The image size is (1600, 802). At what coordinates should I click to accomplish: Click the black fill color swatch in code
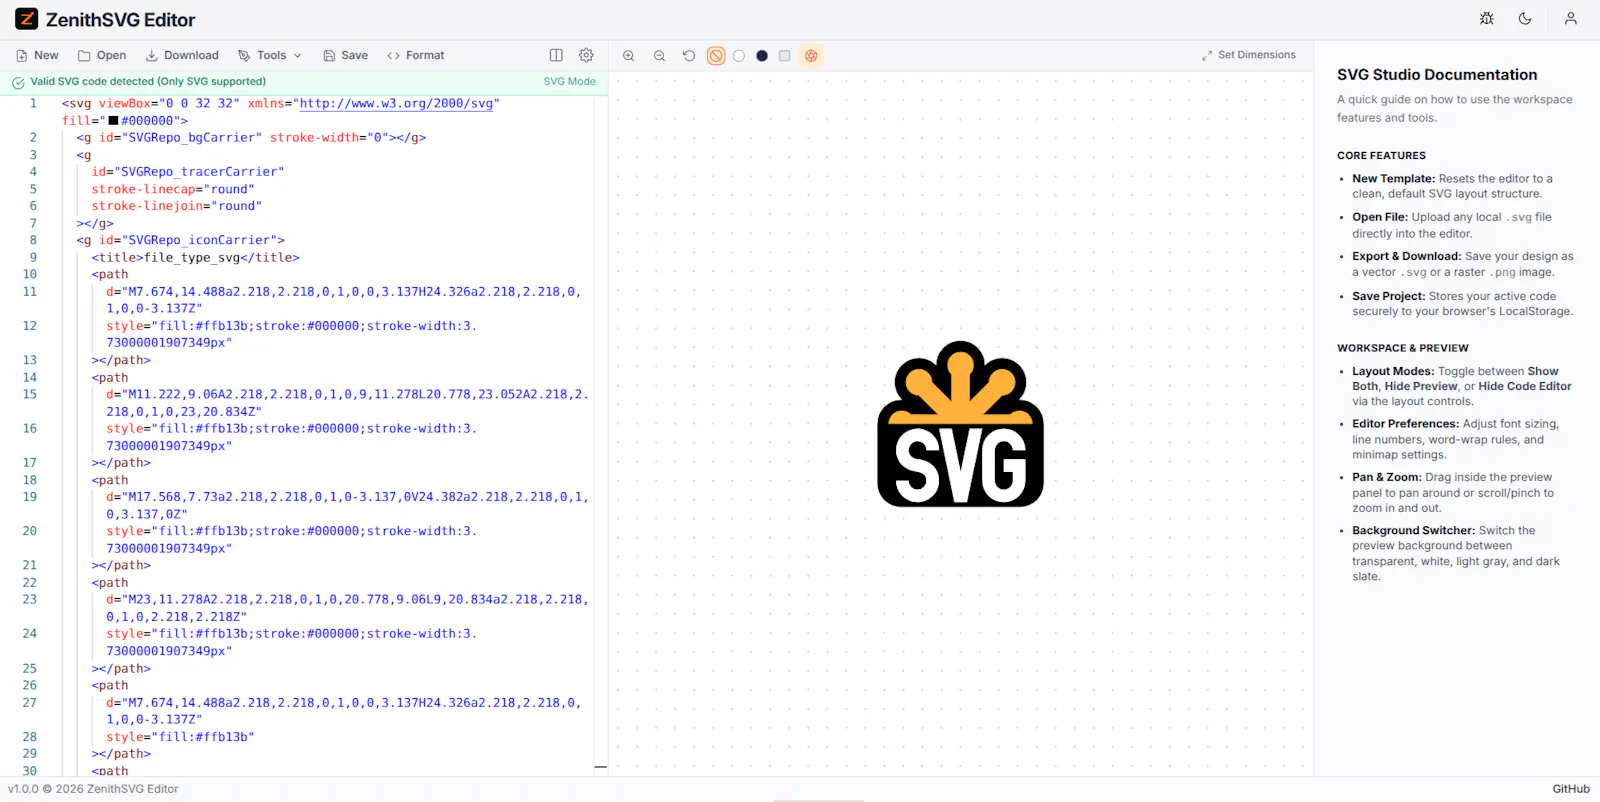tap(113, 121)
